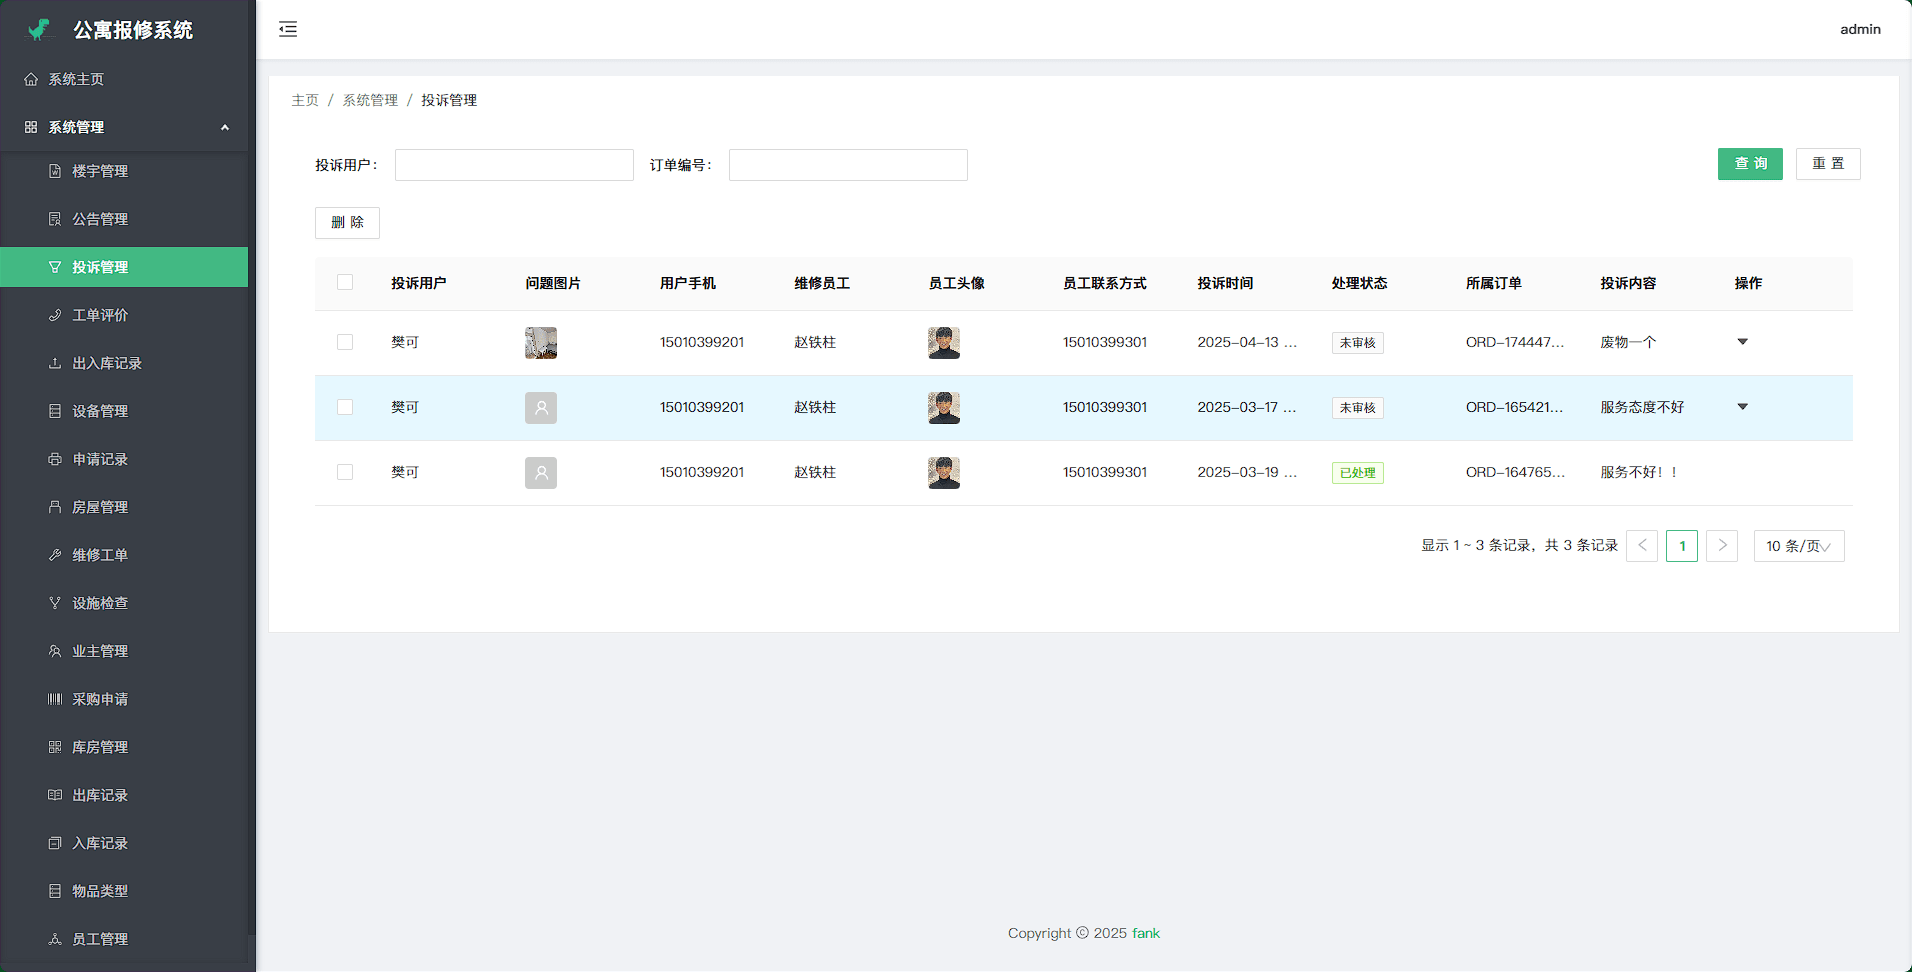Click the home icon beside 系统主页
This screenshot has height=972, width=1912.
pos(31,79)
